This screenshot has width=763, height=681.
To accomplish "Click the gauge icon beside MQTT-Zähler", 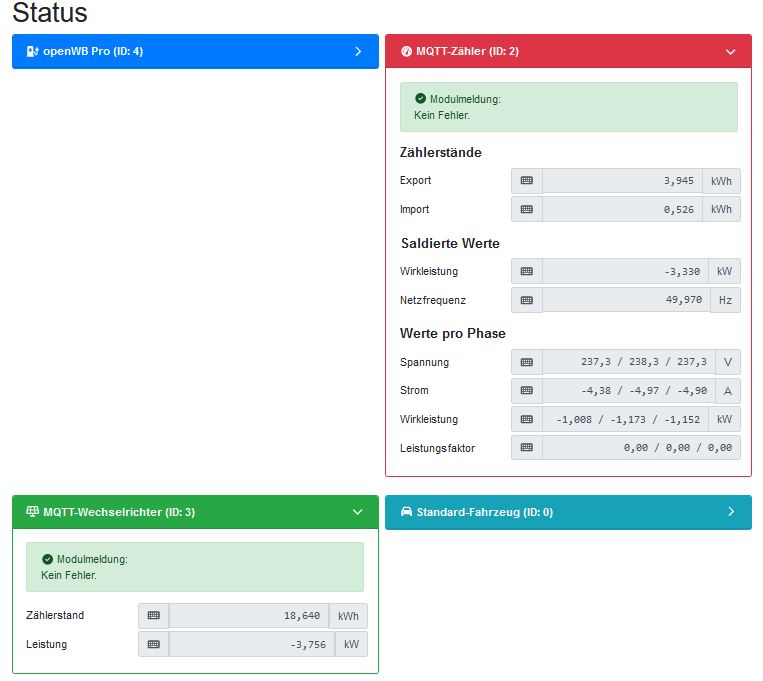I will [x=406, y=51].
